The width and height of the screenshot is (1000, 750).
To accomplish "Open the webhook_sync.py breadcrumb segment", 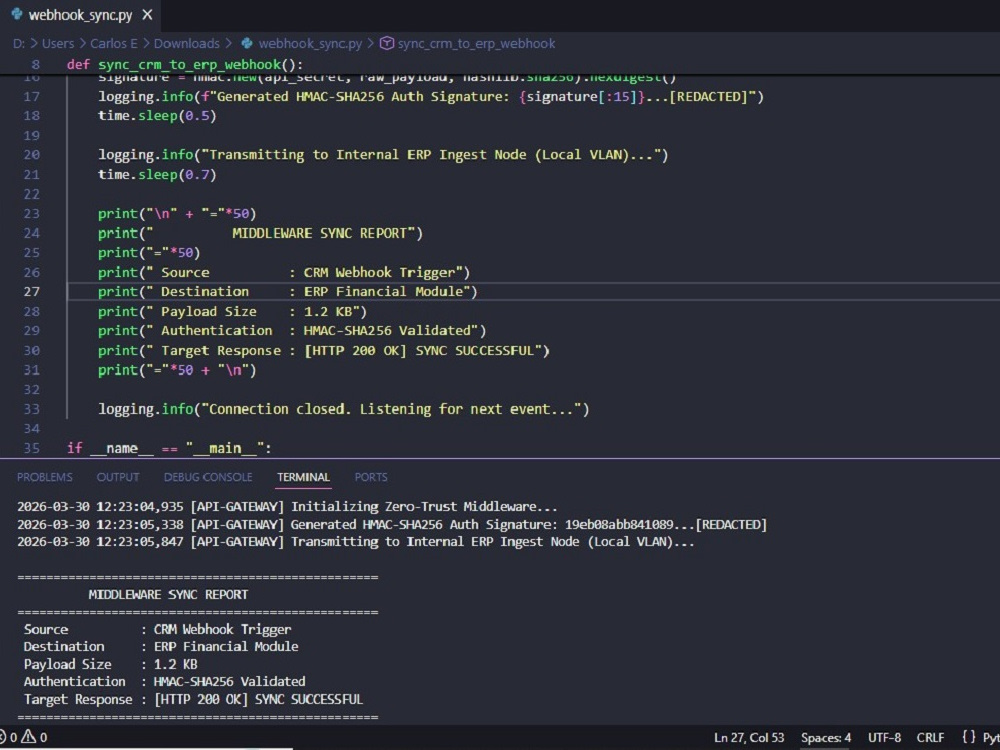I will click(310, 43).
